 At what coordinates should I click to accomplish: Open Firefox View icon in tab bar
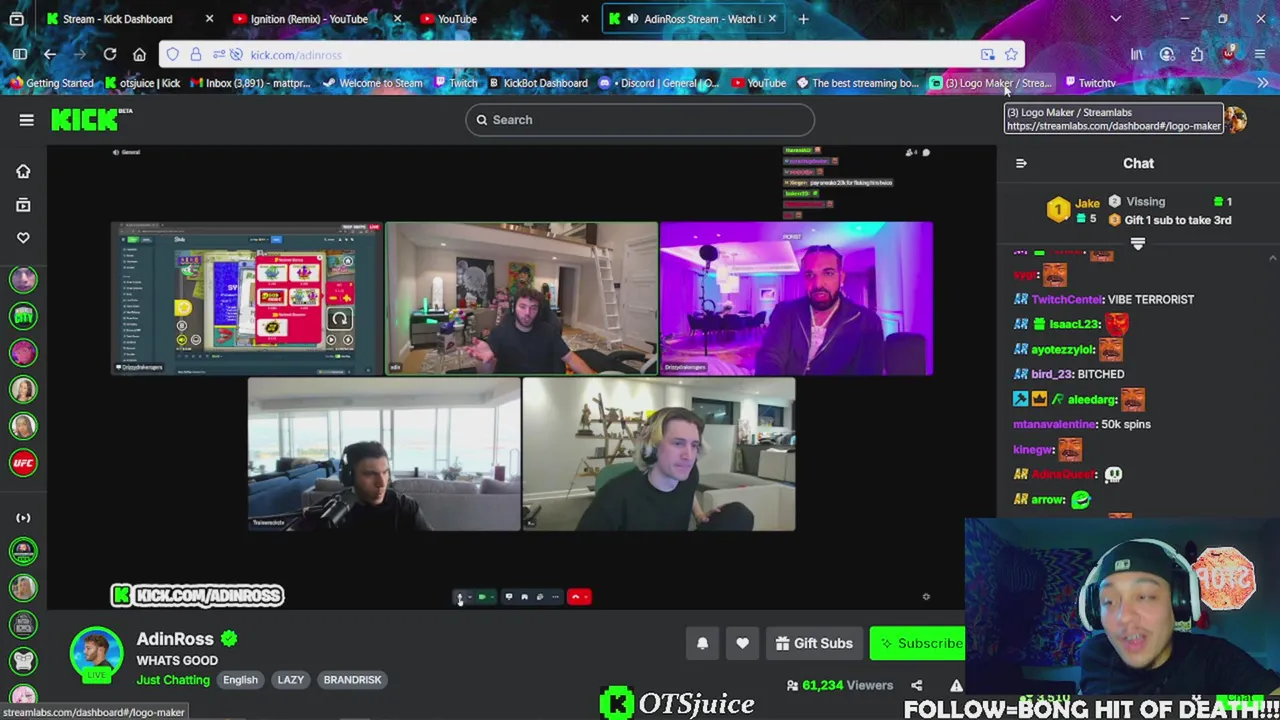coord(17,19)
